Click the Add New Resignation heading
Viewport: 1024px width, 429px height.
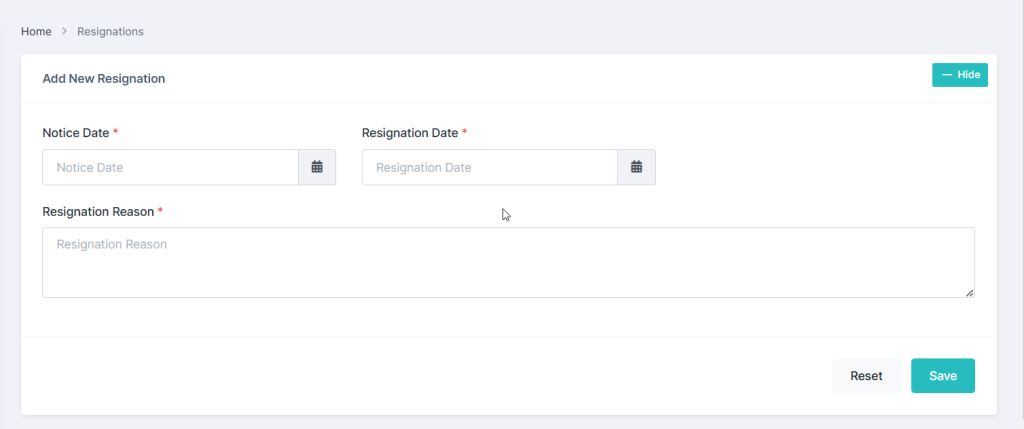[x=104, y=78]
